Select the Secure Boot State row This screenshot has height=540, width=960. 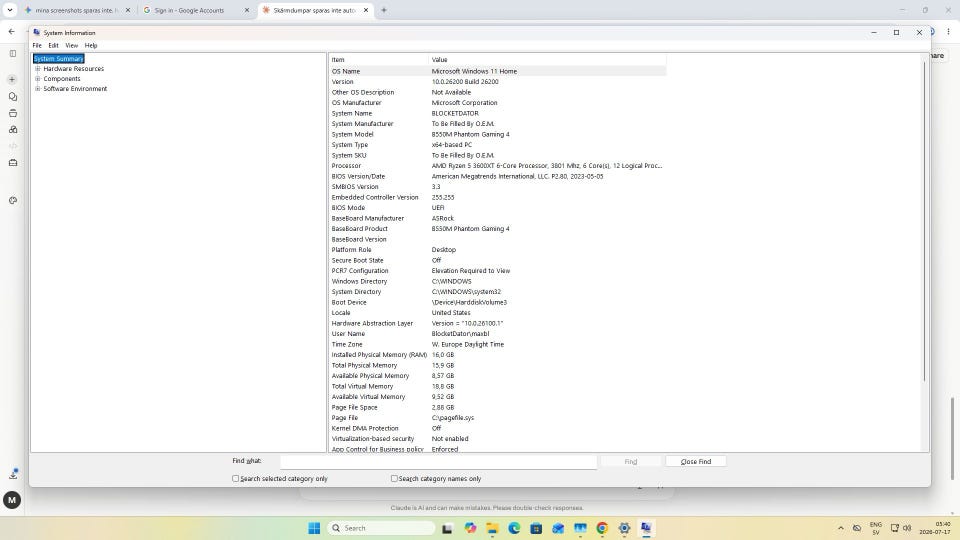497,260
